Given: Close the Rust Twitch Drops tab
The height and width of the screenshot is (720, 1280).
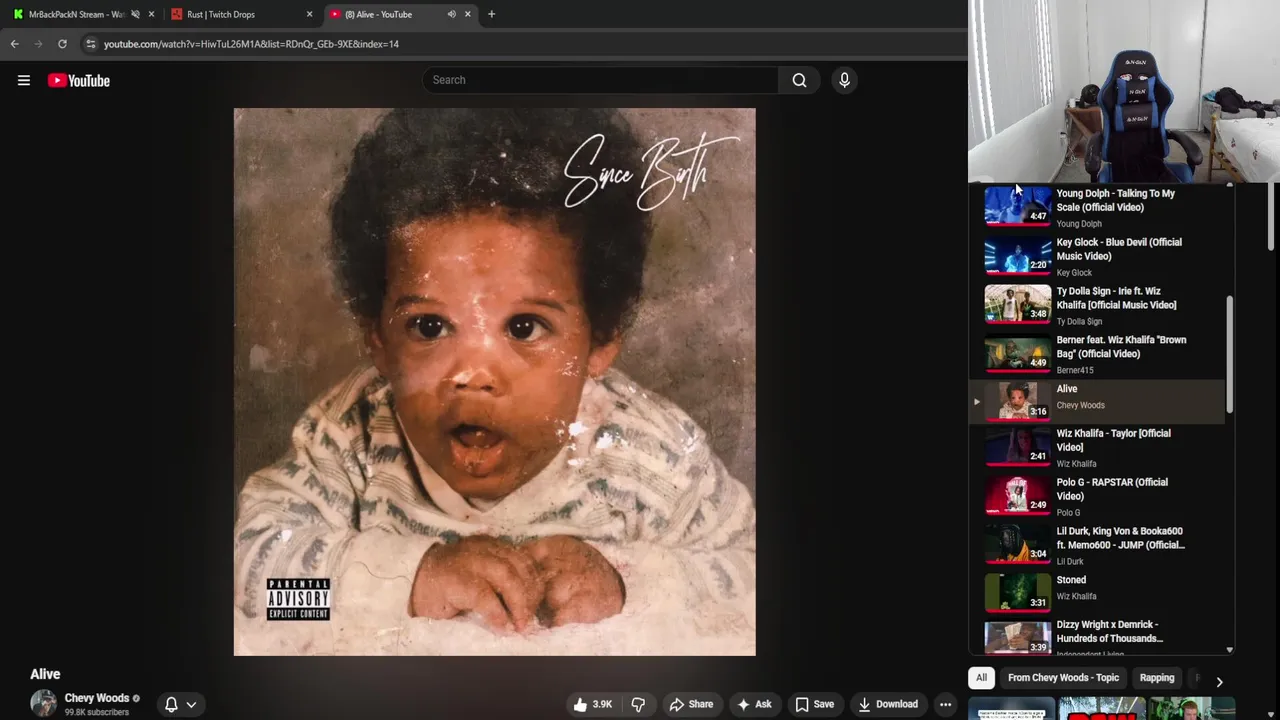Looking at the screenshot, I should pyautogui.click(x=309, y=14).
